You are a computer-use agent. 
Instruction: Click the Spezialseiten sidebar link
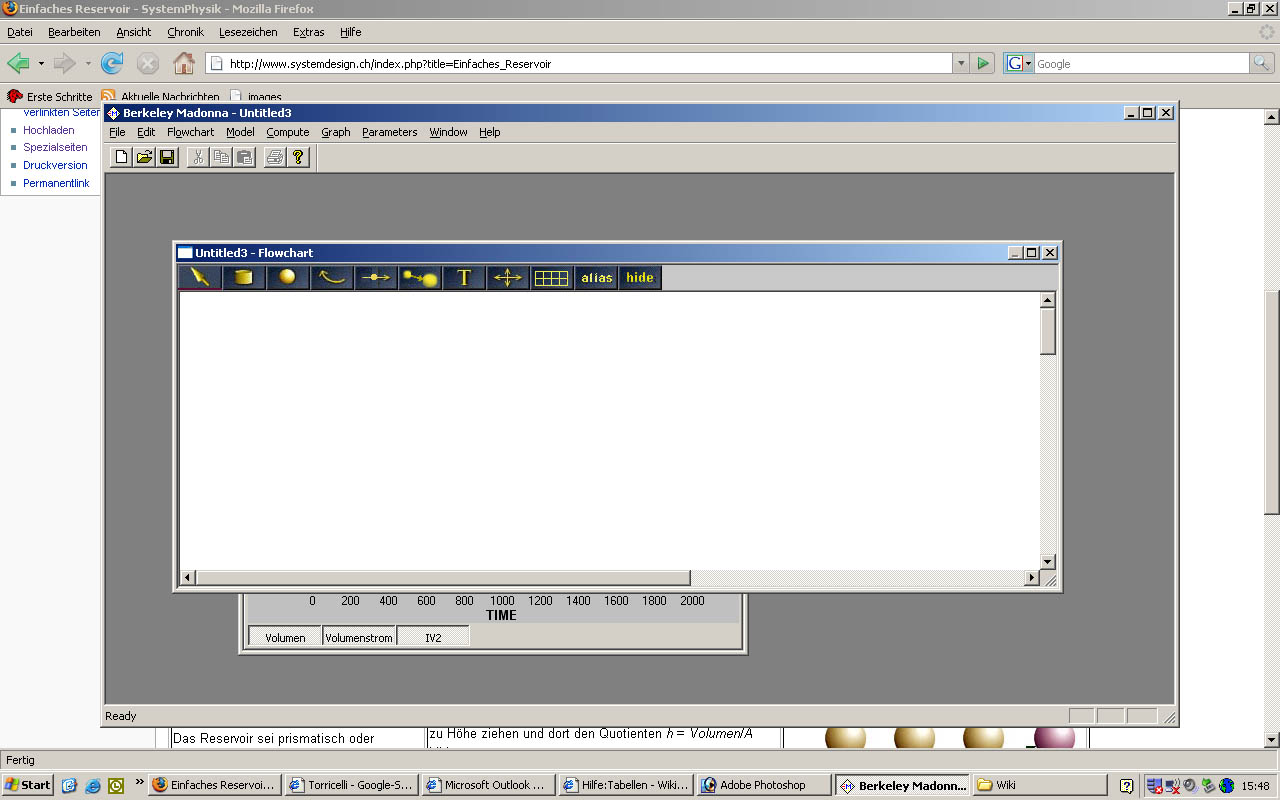[x=55, y=147]
